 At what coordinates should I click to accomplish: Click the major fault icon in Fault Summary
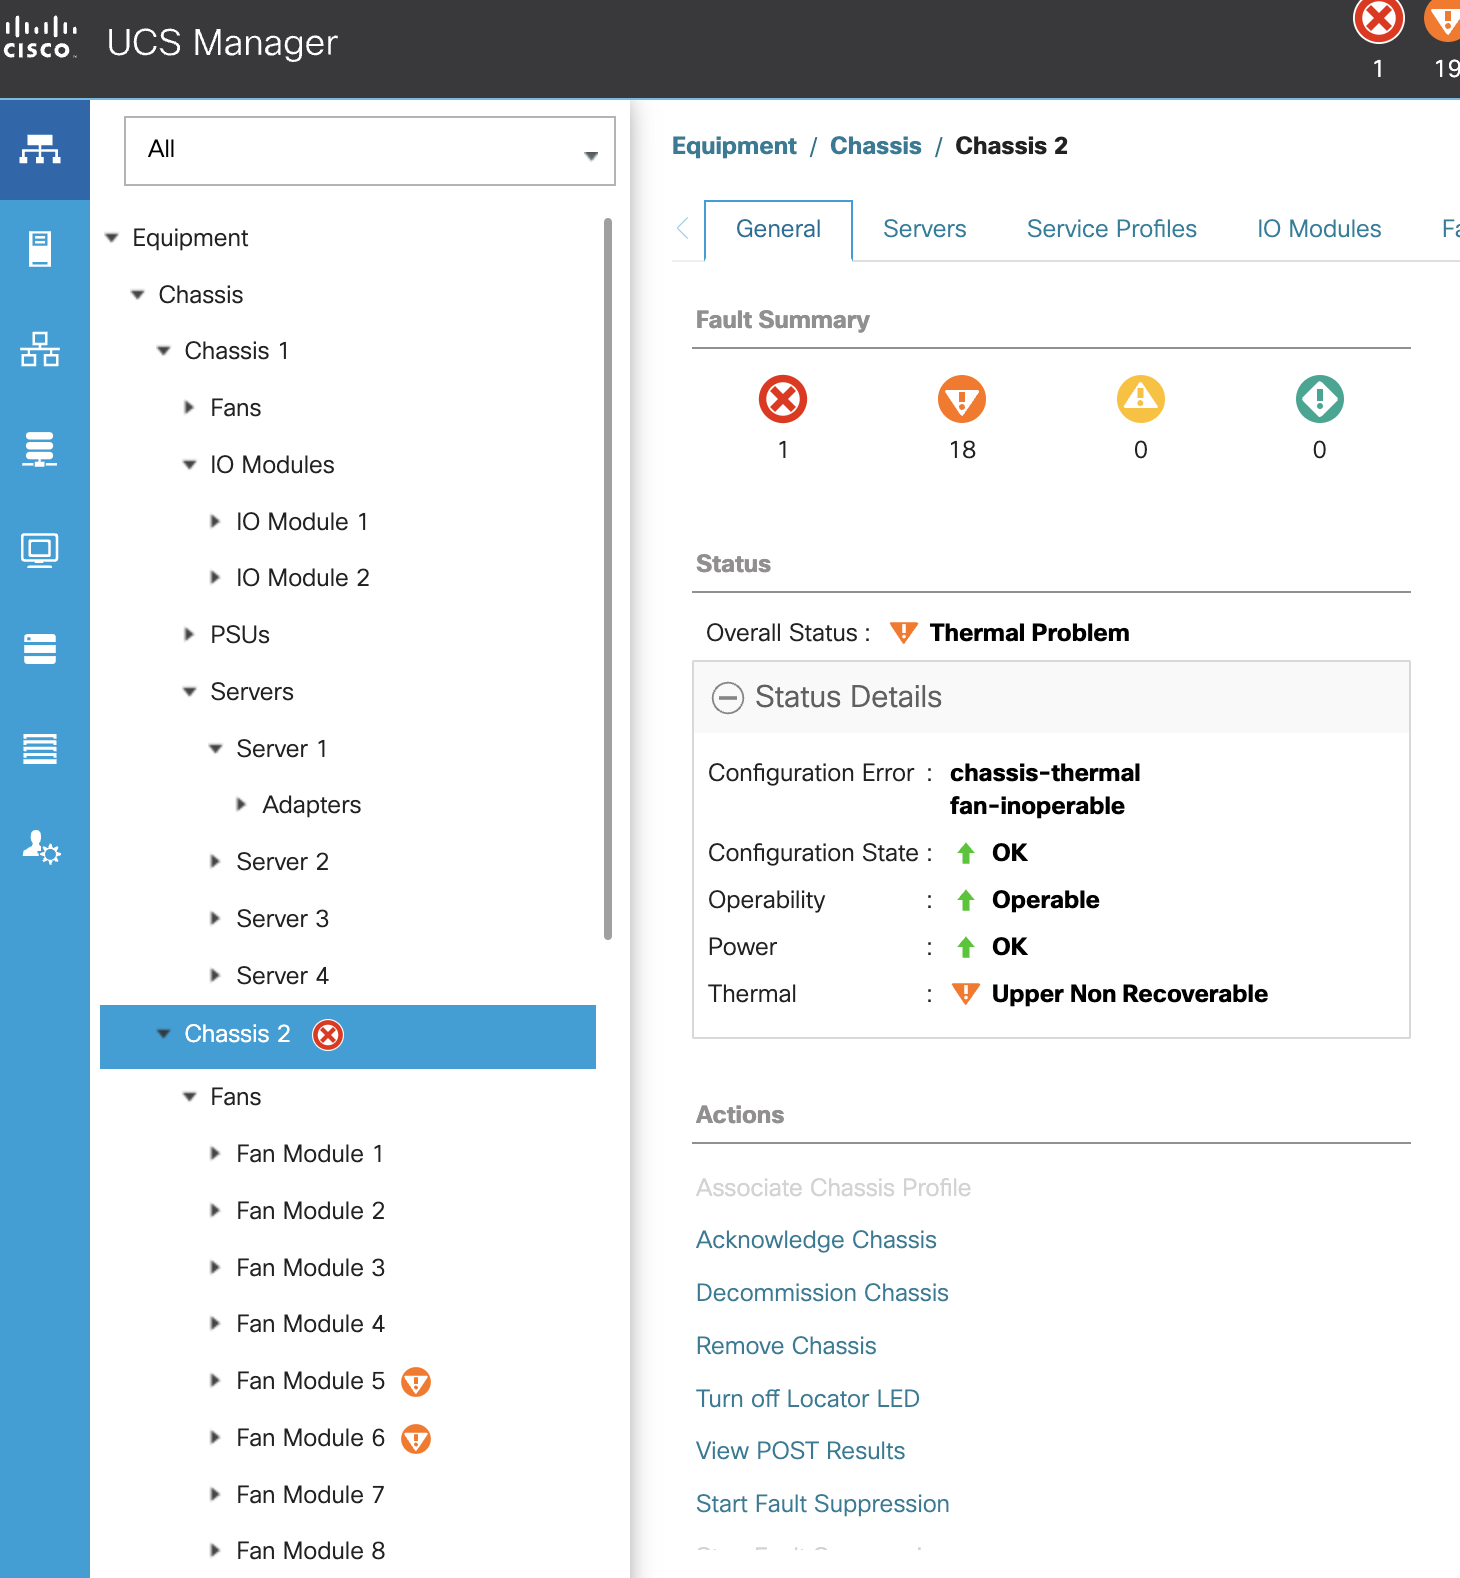962,400
